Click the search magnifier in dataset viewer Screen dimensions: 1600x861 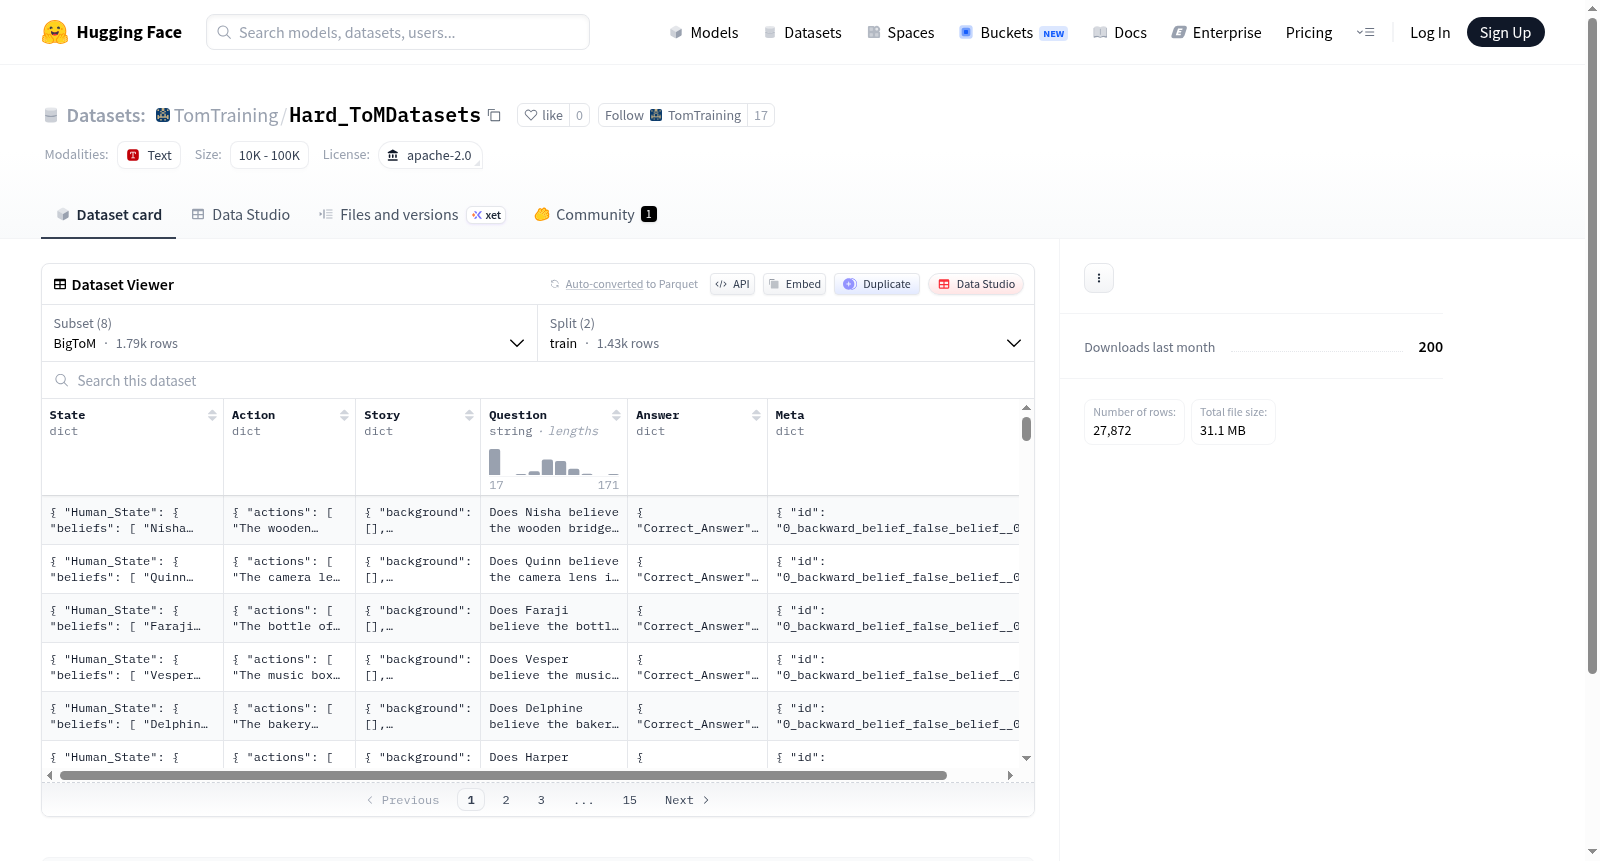62,380
